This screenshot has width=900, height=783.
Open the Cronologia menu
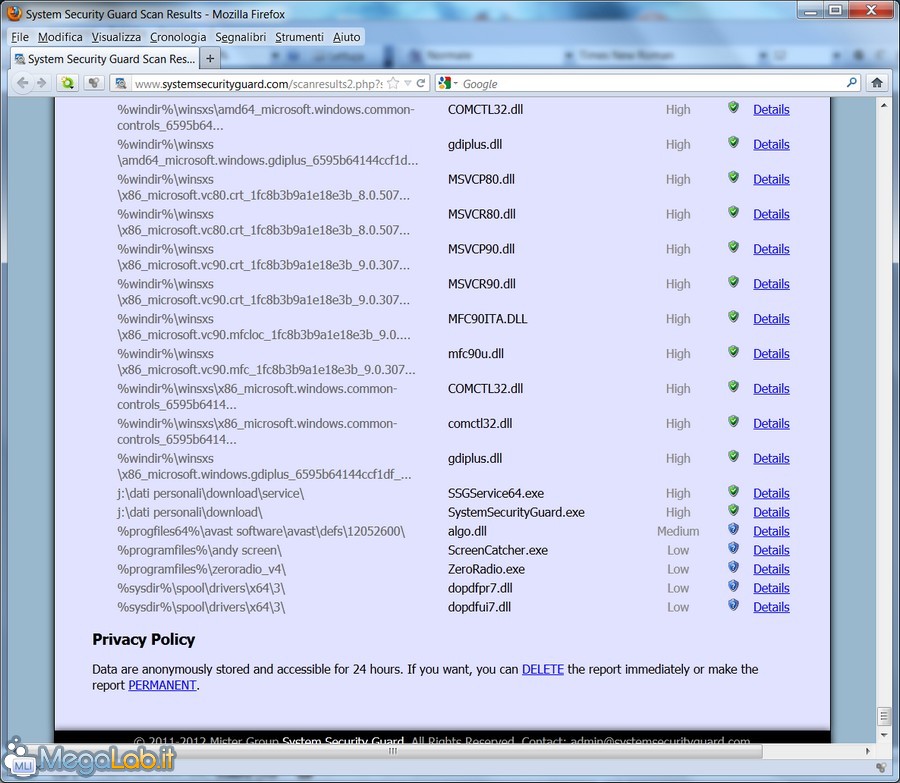[178, 37]
